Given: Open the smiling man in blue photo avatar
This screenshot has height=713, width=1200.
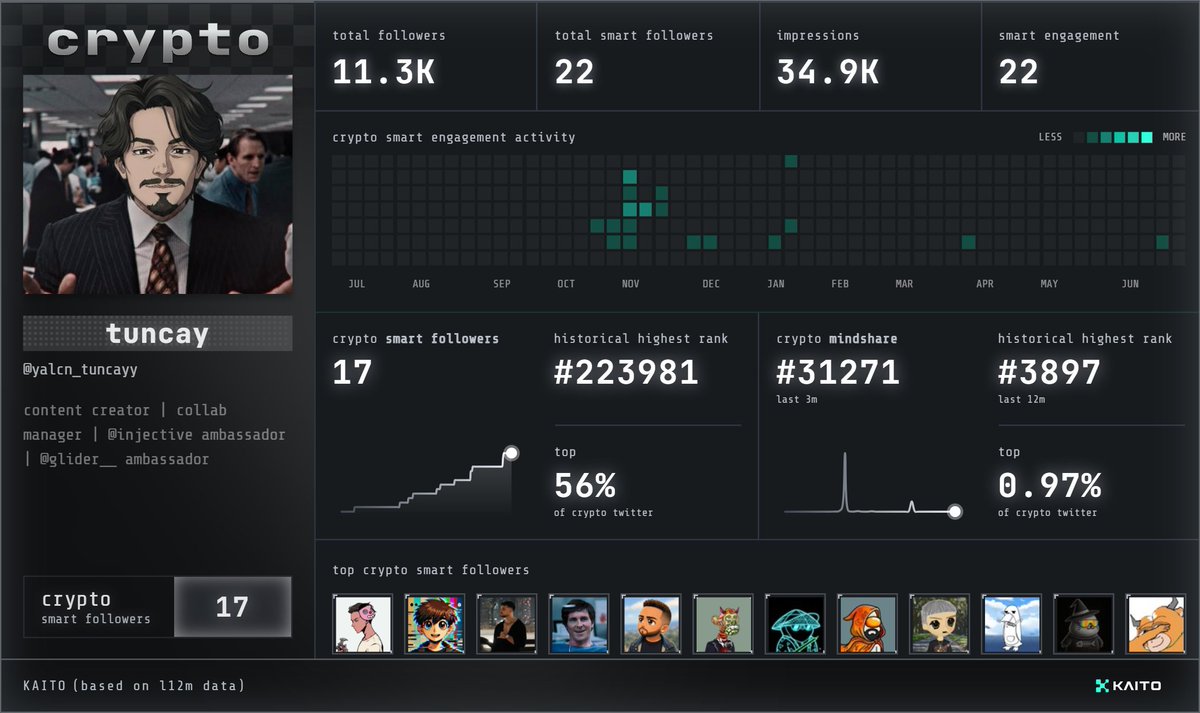Looking at the screenshot, I should tap(578, 624).
